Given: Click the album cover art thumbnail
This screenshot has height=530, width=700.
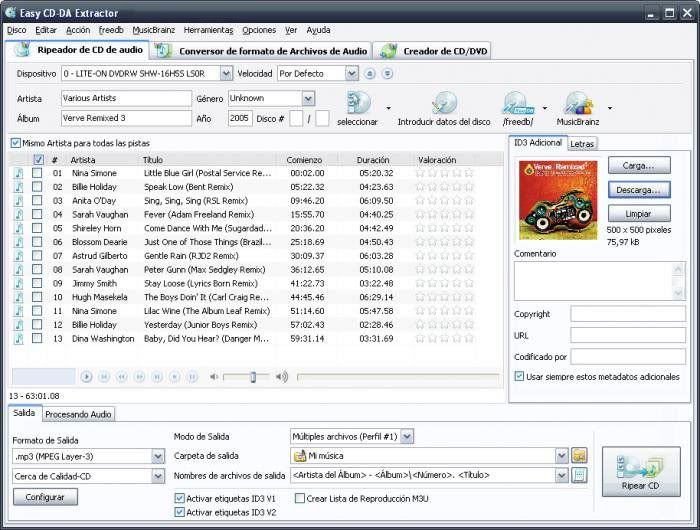Looking at the screenshot, I should click(x=558, y=200).
